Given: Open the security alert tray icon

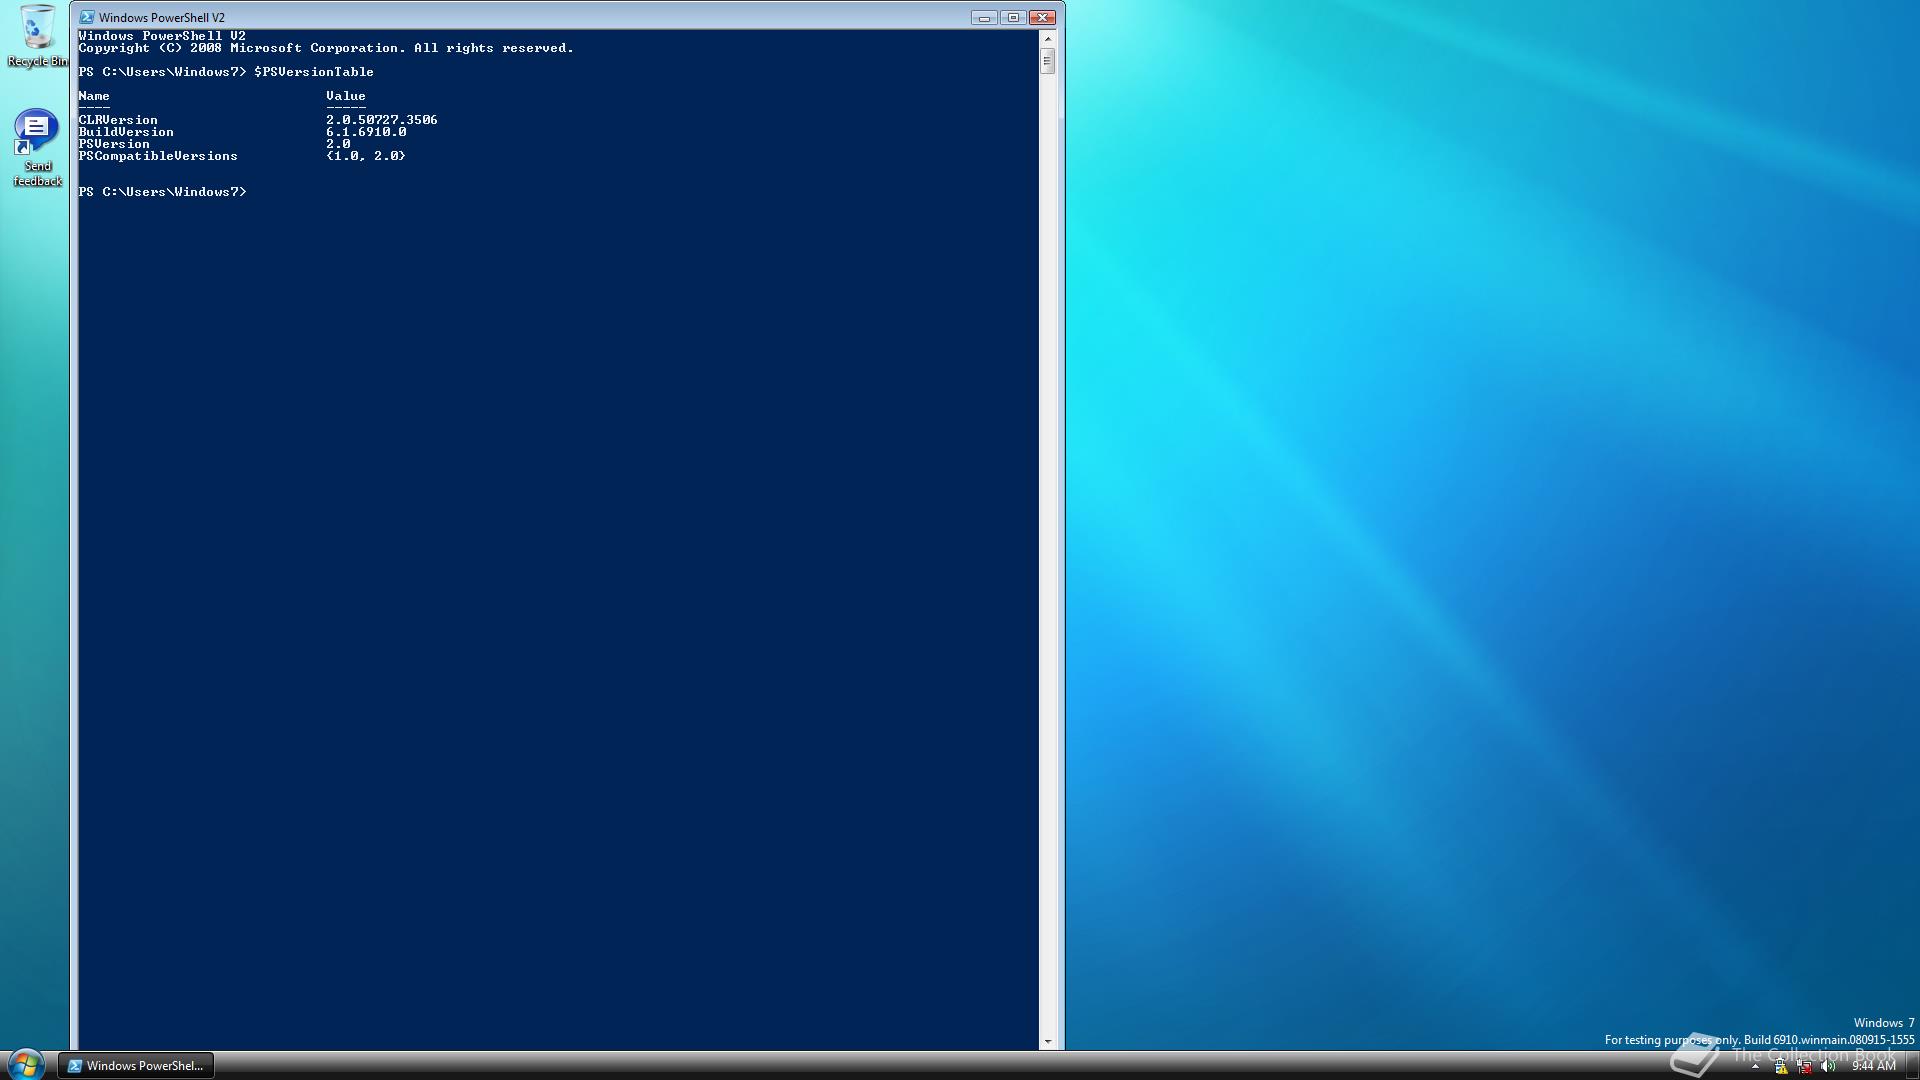Looking at the screenshot, I should (1780, 1067).
